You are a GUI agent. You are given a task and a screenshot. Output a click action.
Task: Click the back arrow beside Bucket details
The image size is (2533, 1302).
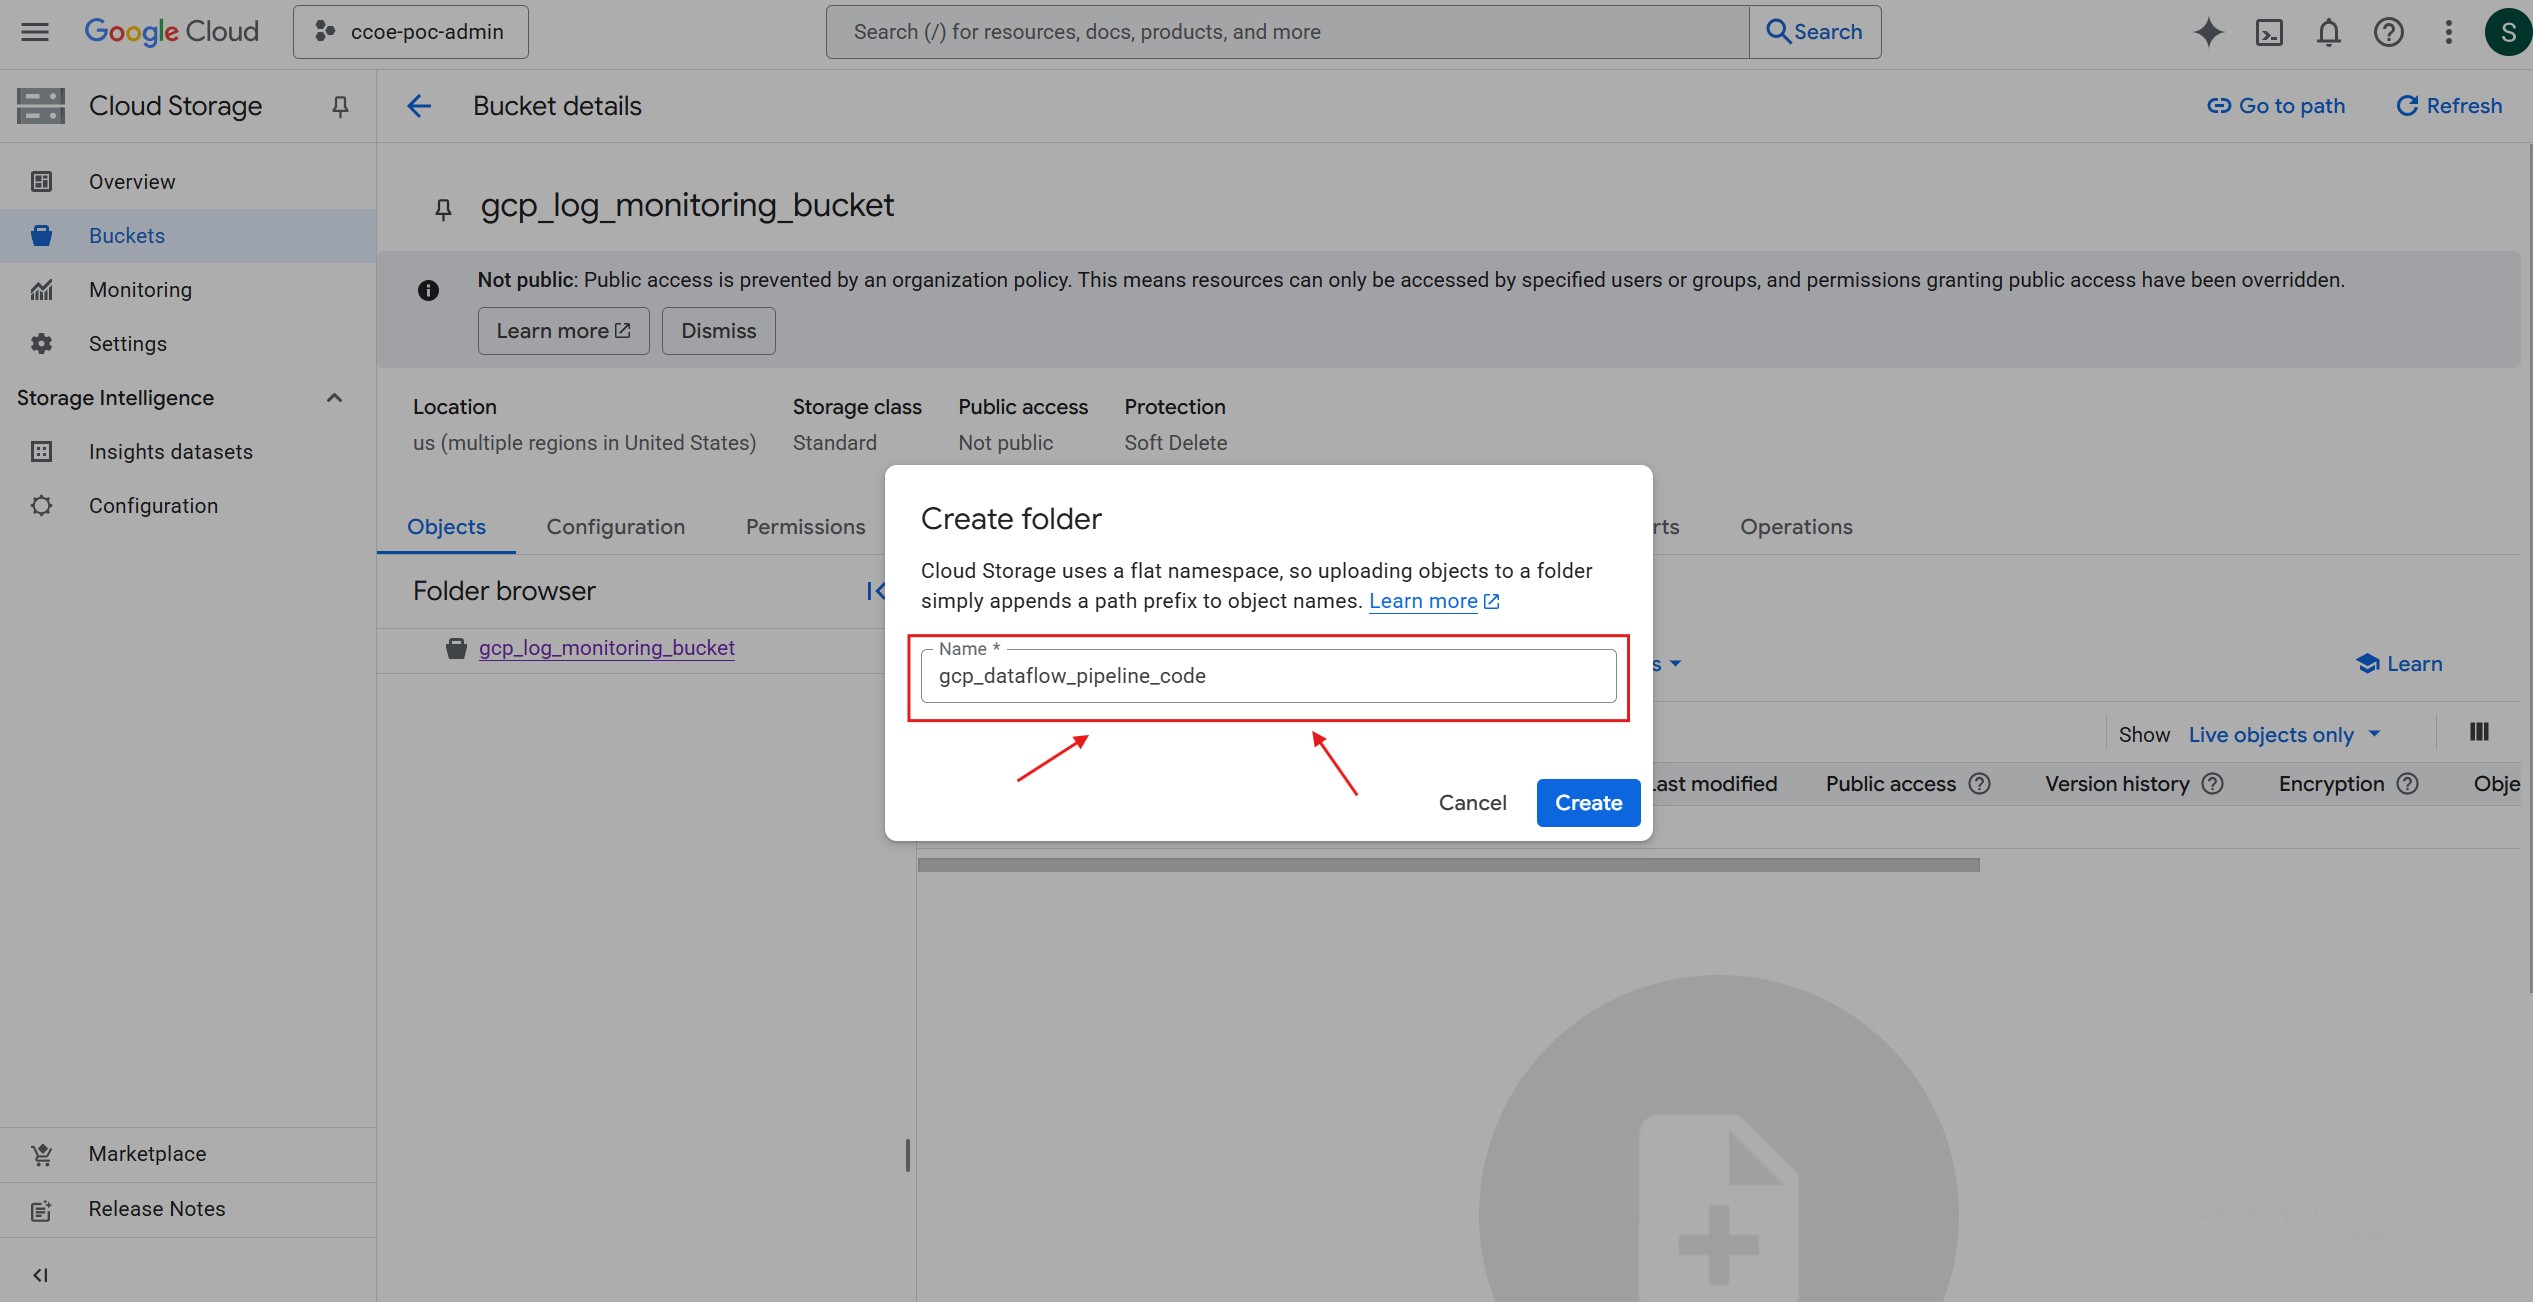[x=419, y=106]
